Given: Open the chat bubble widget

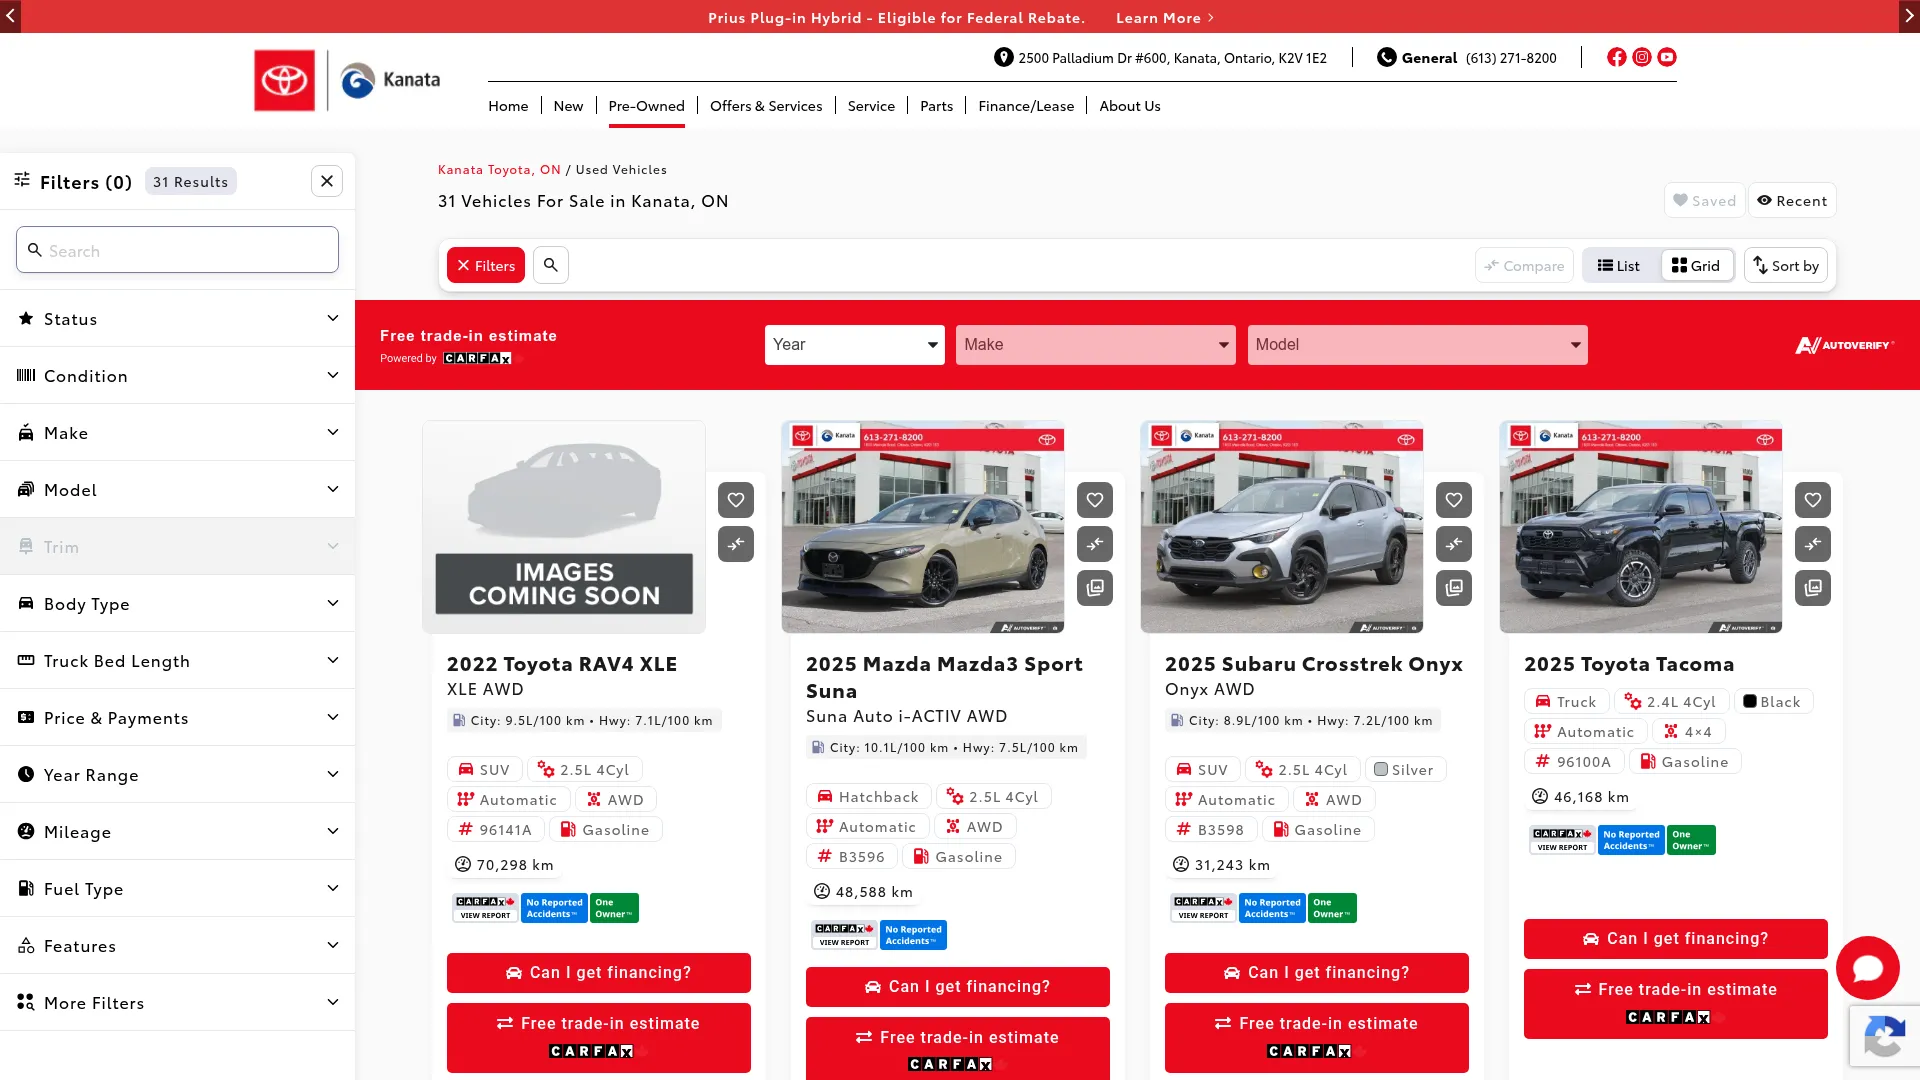Looking at the screenshot, I should tap(1868, 968).
